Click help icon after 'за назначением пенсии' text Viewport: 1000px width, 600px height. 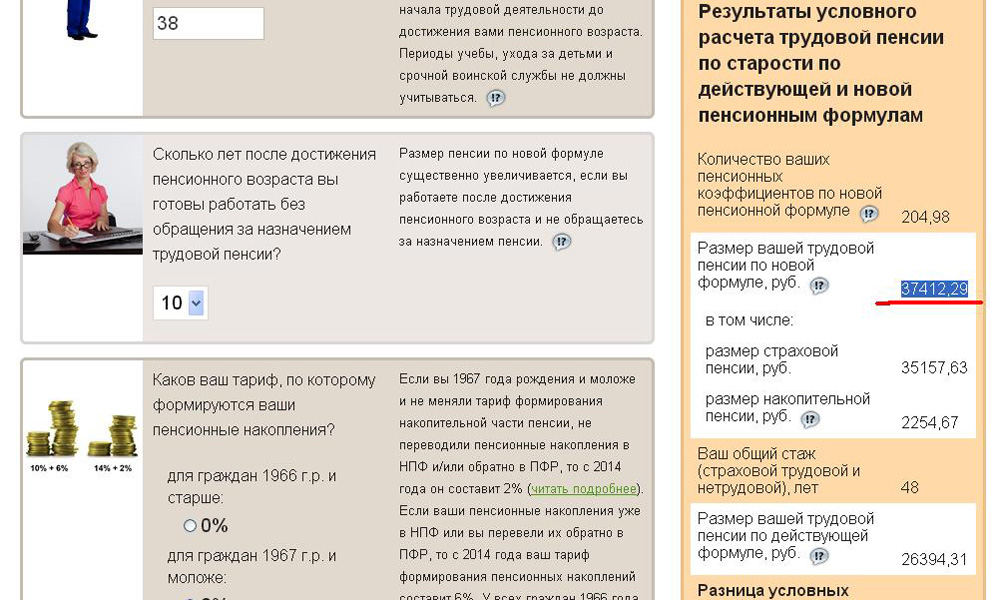(562, 242)
